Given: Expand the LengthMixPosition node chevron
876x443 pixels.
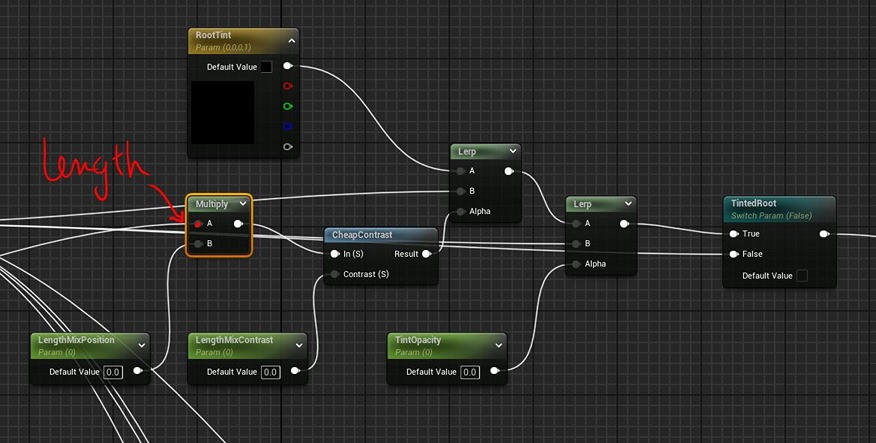Looking at the screenshot, I should click(x=142, y=345).
